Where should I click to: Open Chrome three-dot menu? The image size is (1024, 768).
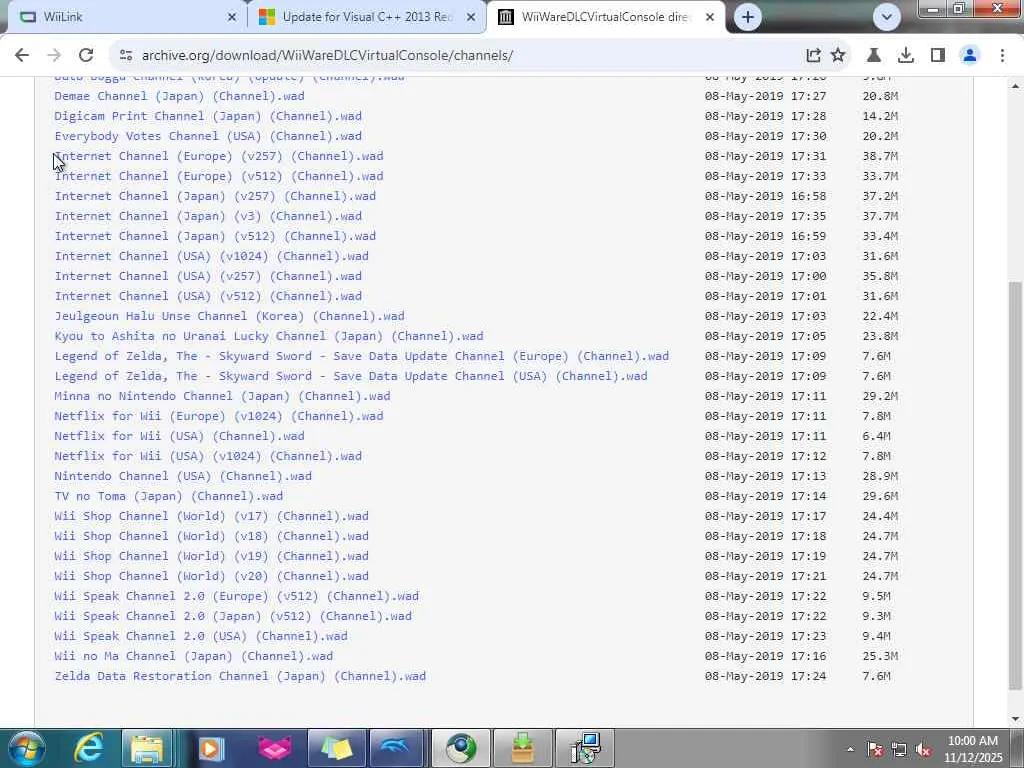click(x=1002, y=56)
